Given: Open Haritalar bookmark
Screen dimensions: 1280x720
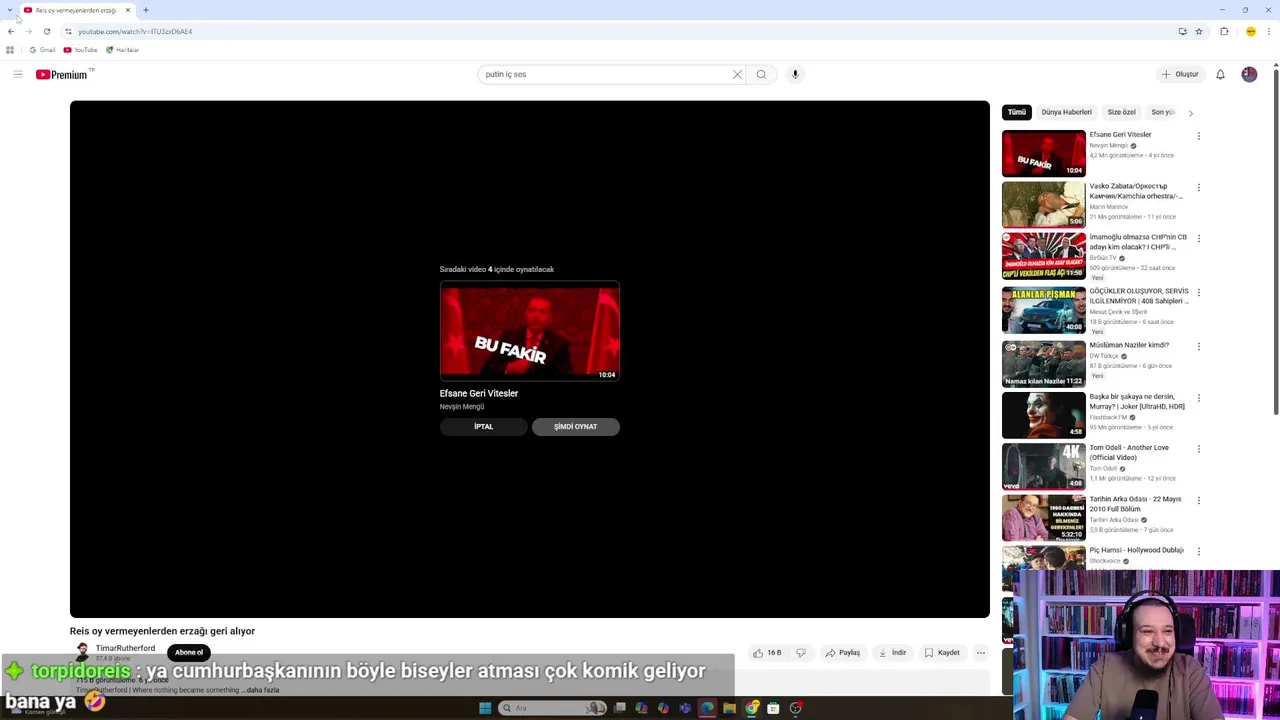Looking at the screenshot, I should pyautogui.click(x=122, y=50).
